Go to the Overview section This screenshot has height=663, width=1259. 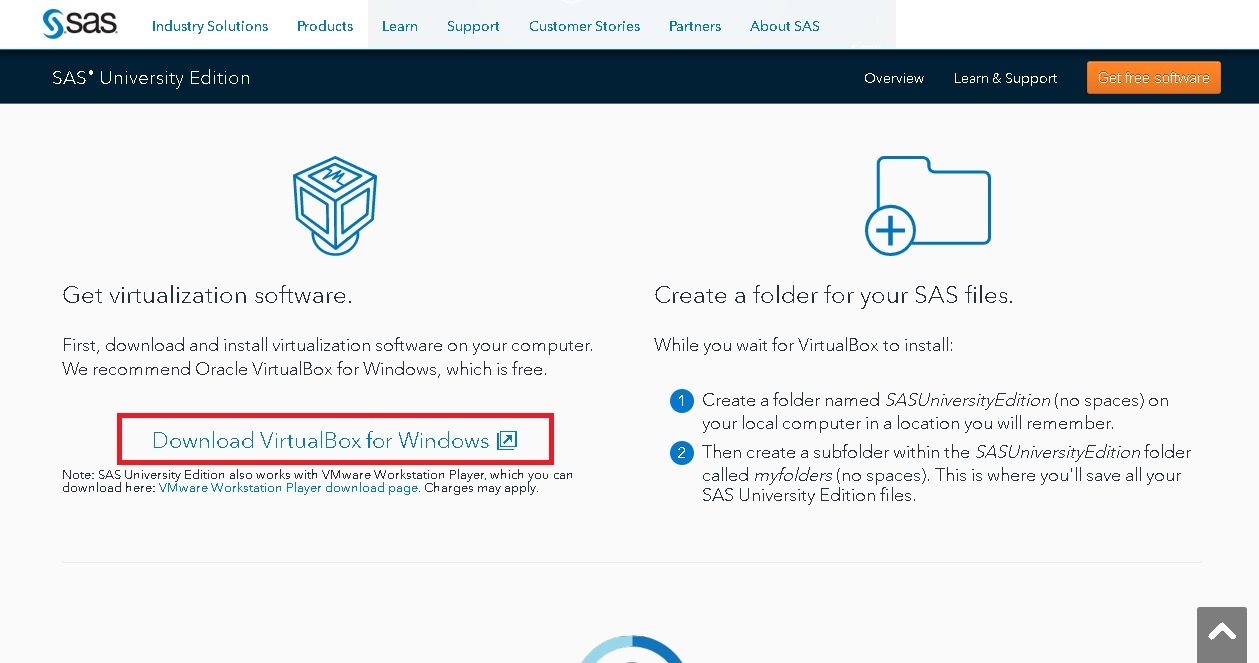pos(894,78)
